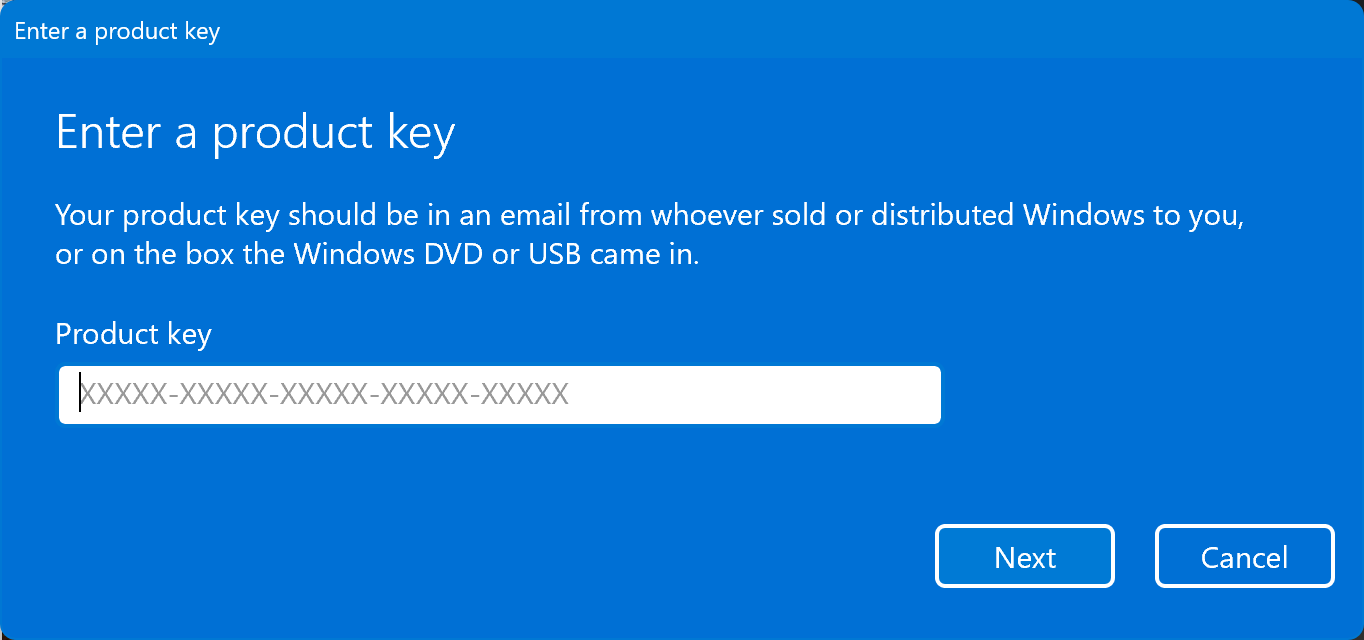Click the word "Enter" in the large heading
Viewport: 1364px width, 640px height.
[109, 132]
